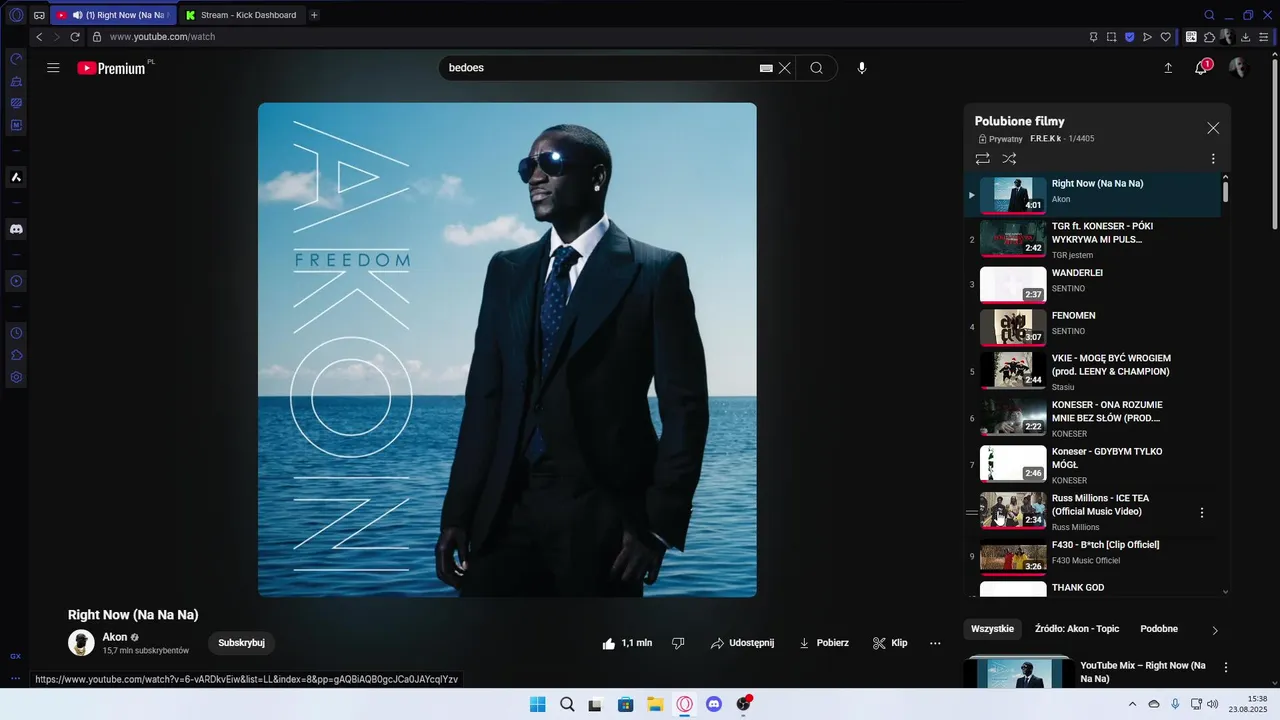Reload the page
This screenshot has width=1280, height=720.
pyautogui.click(x=75, y=37)
